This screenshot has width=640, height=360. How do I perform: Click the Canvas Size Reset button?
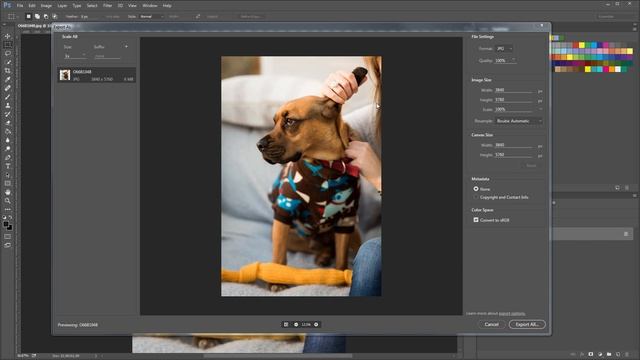[x=531, y=165]
